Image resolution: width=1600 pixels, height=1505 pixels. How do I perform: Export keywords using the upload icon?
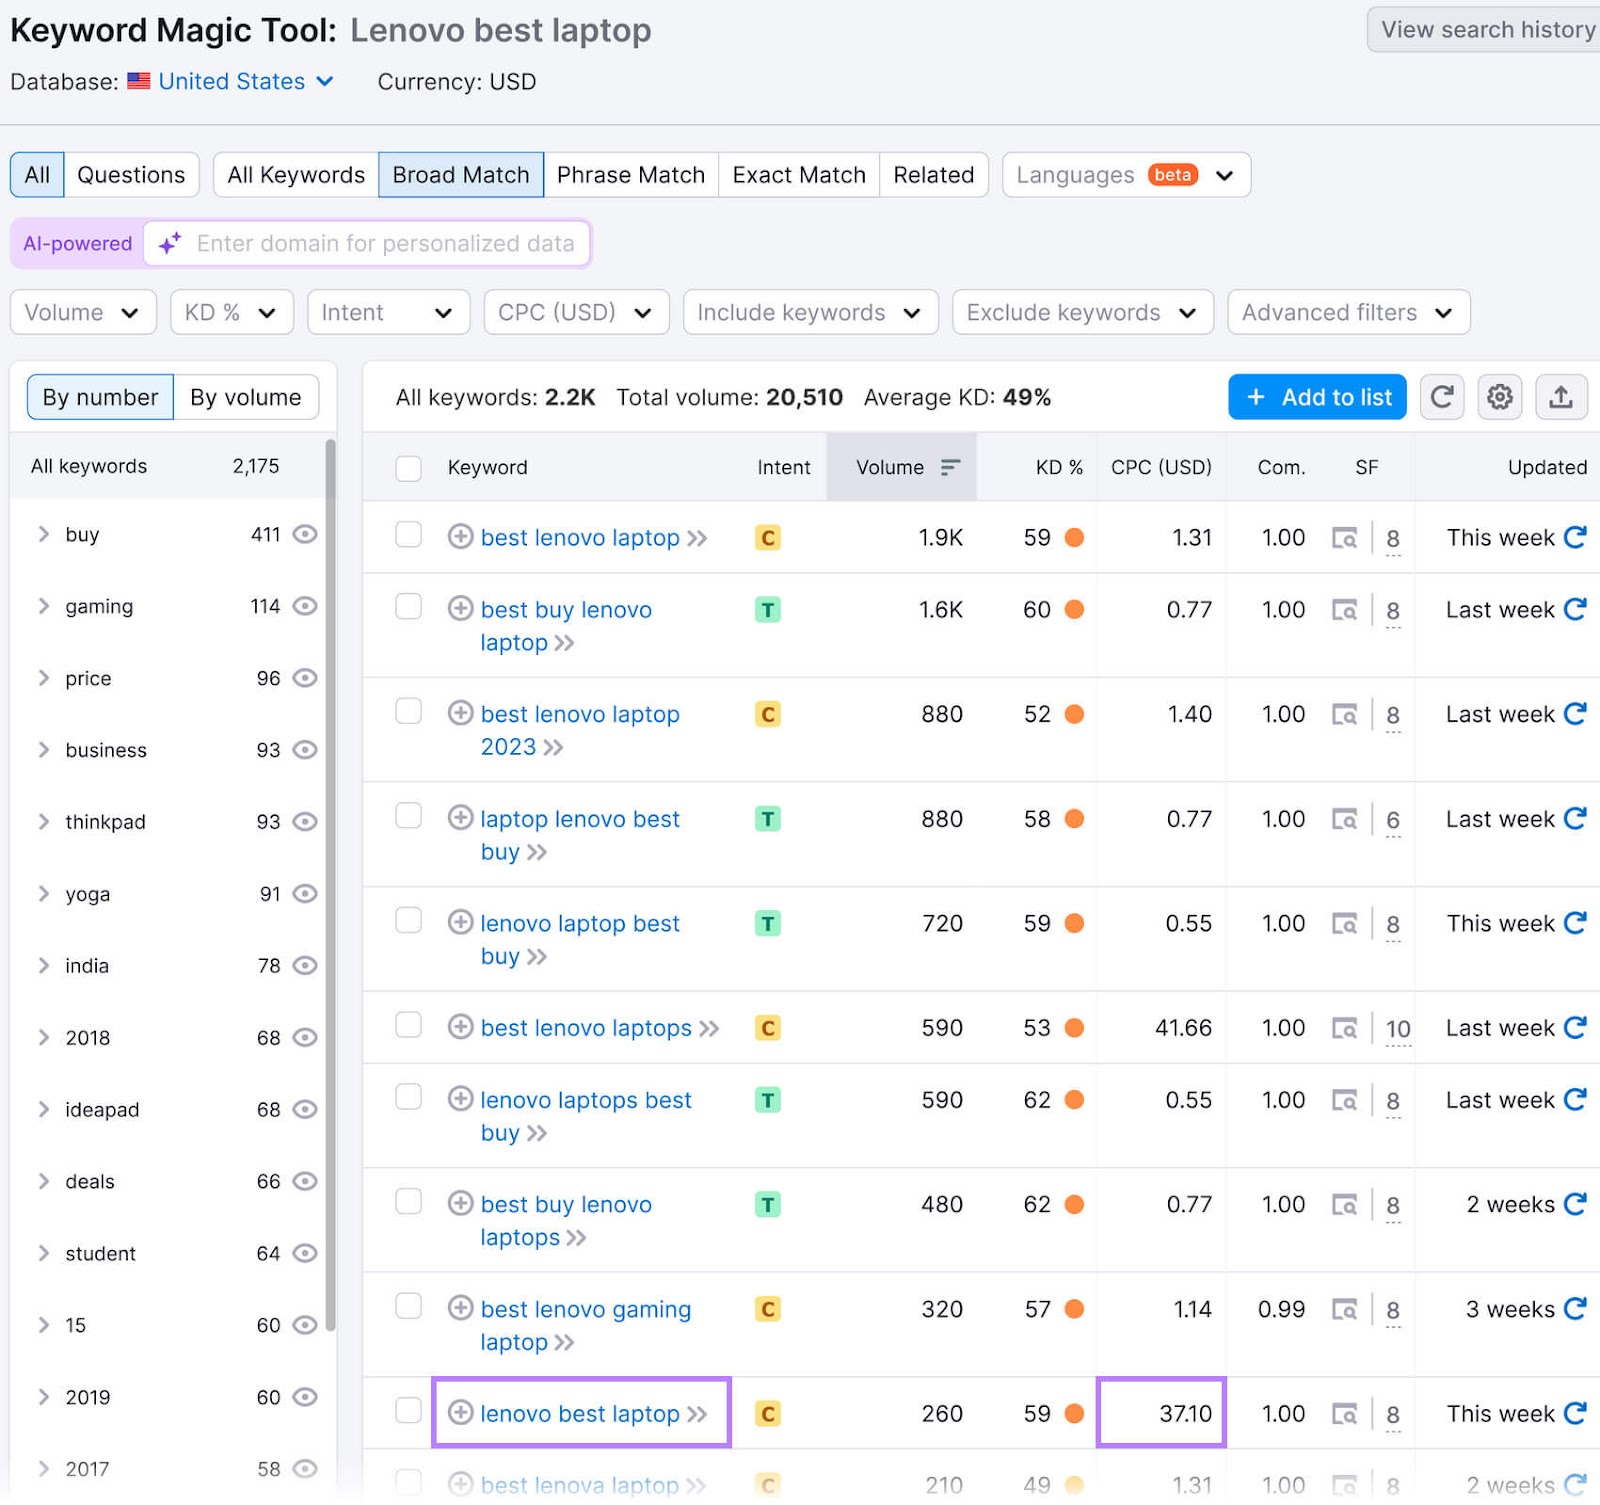coord(1561,397)
